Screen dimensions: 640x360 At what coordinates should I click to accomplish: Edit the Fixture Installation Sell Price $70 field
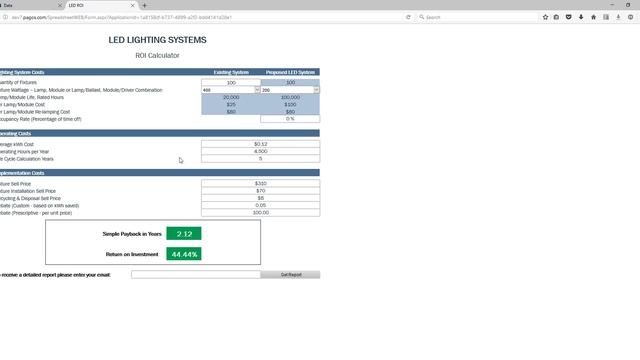[260, 191]
